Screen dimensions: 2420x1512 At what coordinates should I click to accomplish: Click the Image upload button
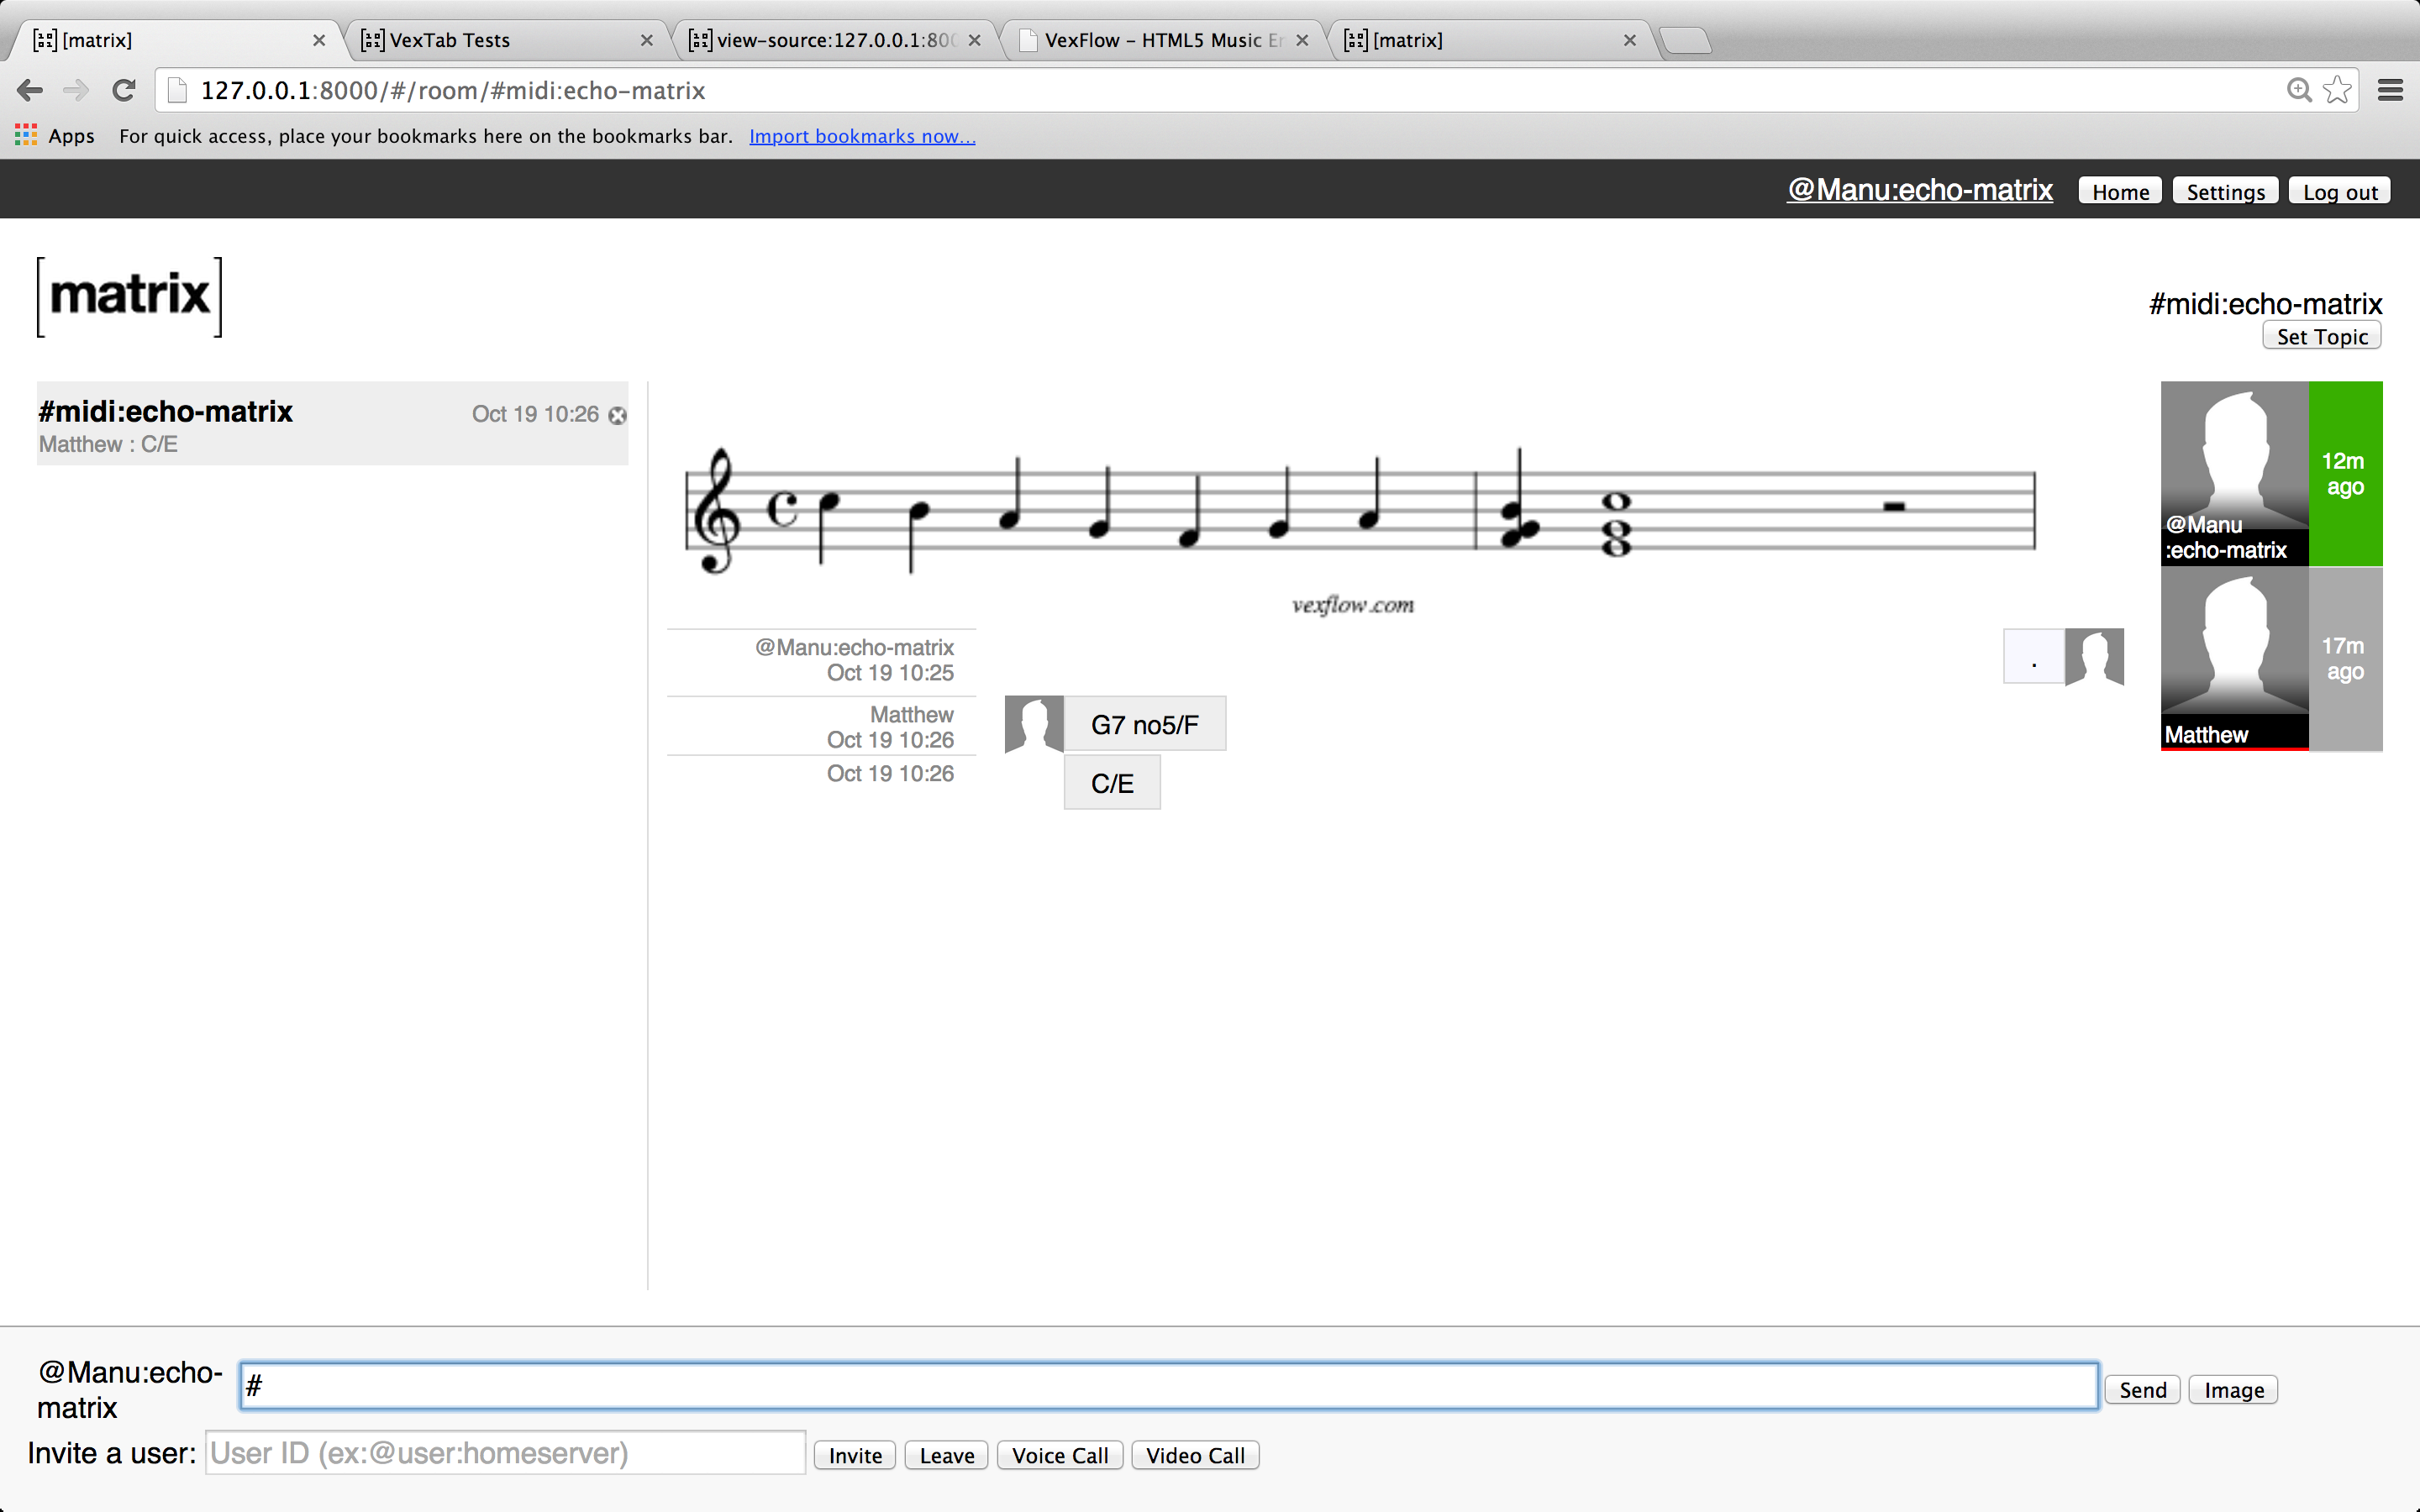pos(2233,1390)
